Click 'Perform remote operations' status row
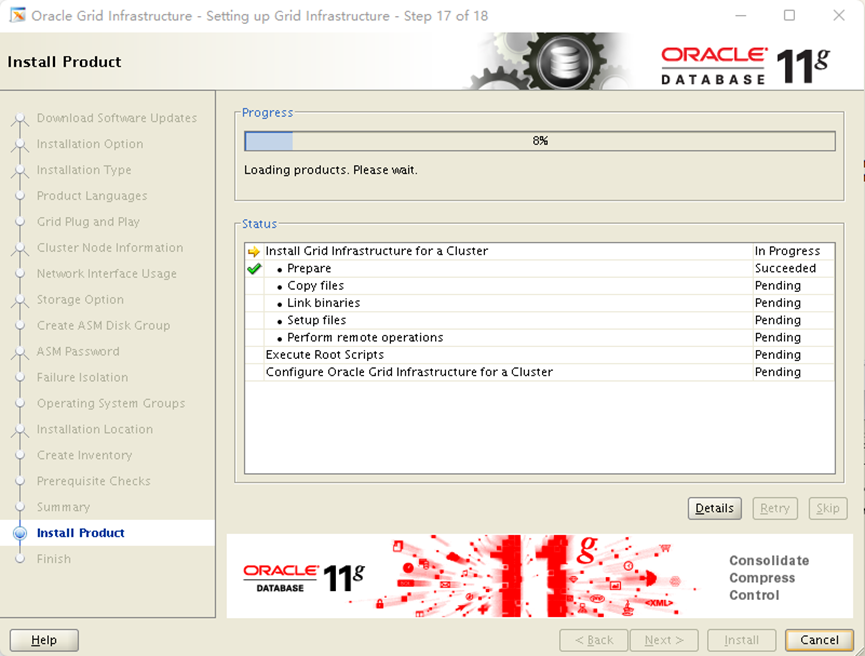Image resolution: width=865 pixels, height=656 pixels. 540,338
